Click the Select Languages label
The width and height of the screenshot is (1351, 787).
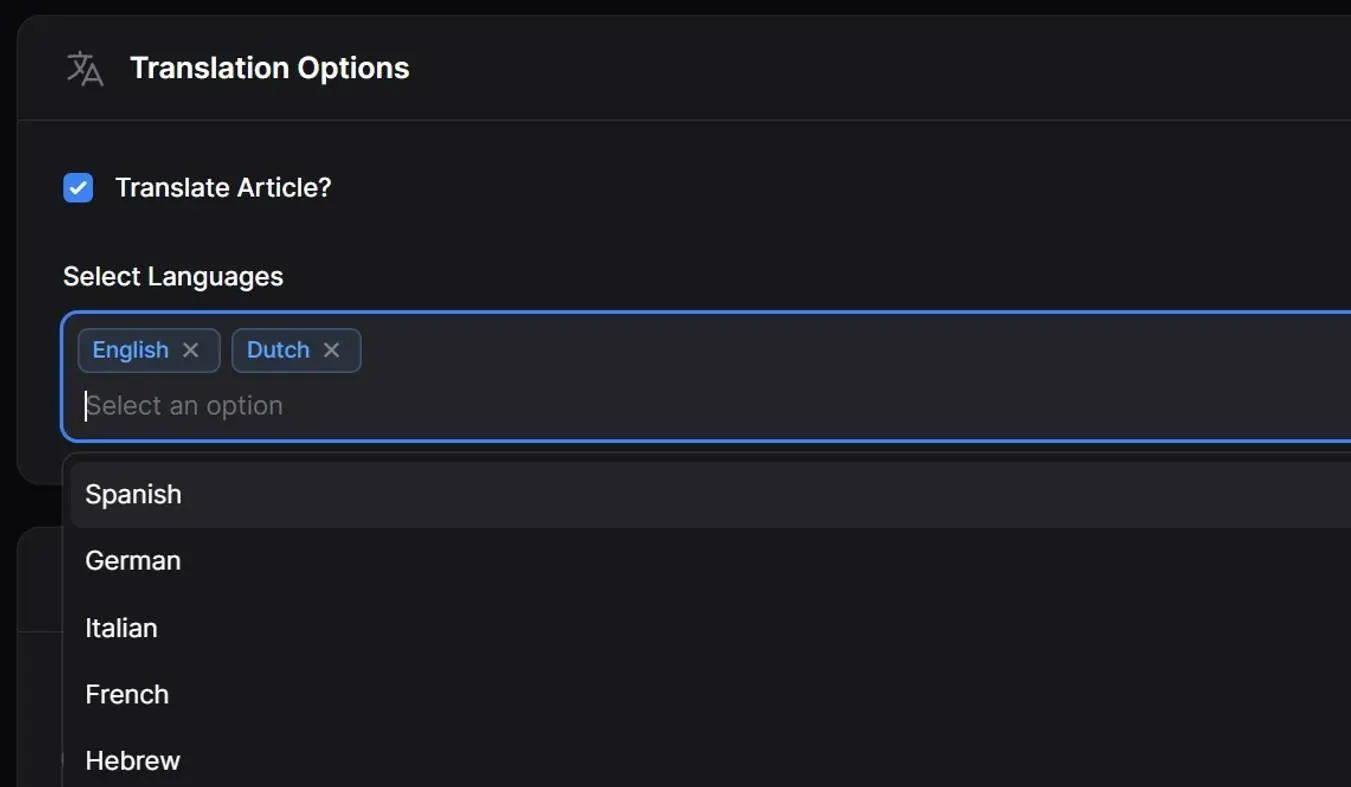(x=173, y=276)
